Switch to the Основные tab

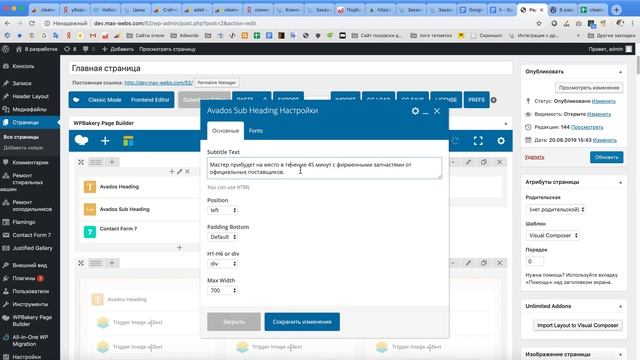tap(225, 131)
